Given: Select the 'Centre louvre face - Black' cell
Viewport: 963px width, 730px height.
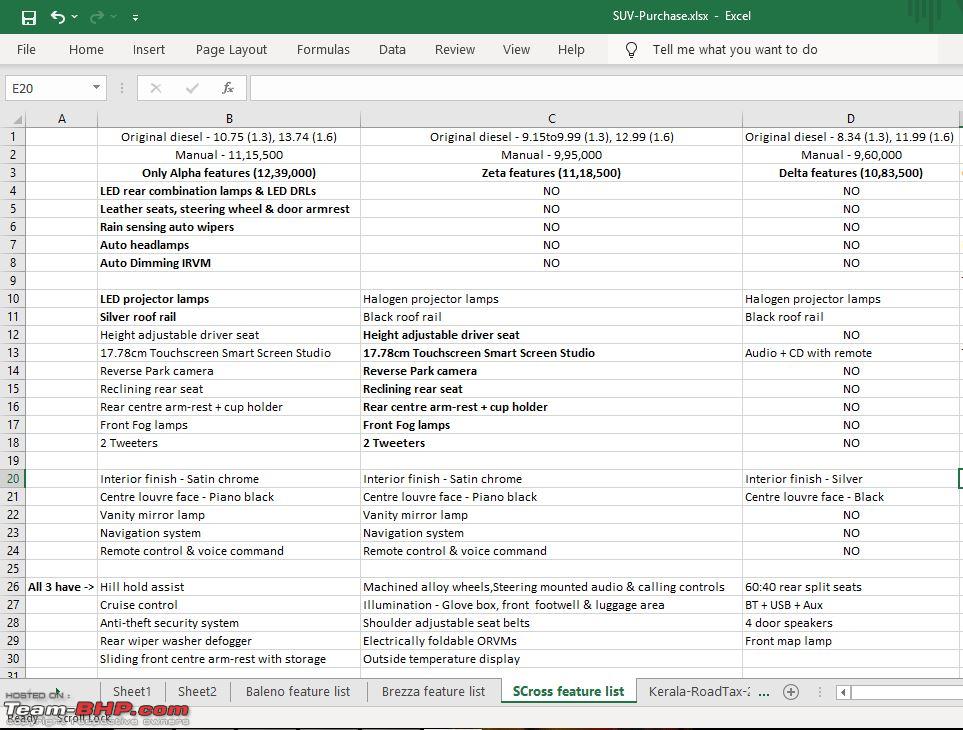Looking at the screenshot, I should 851,497.
